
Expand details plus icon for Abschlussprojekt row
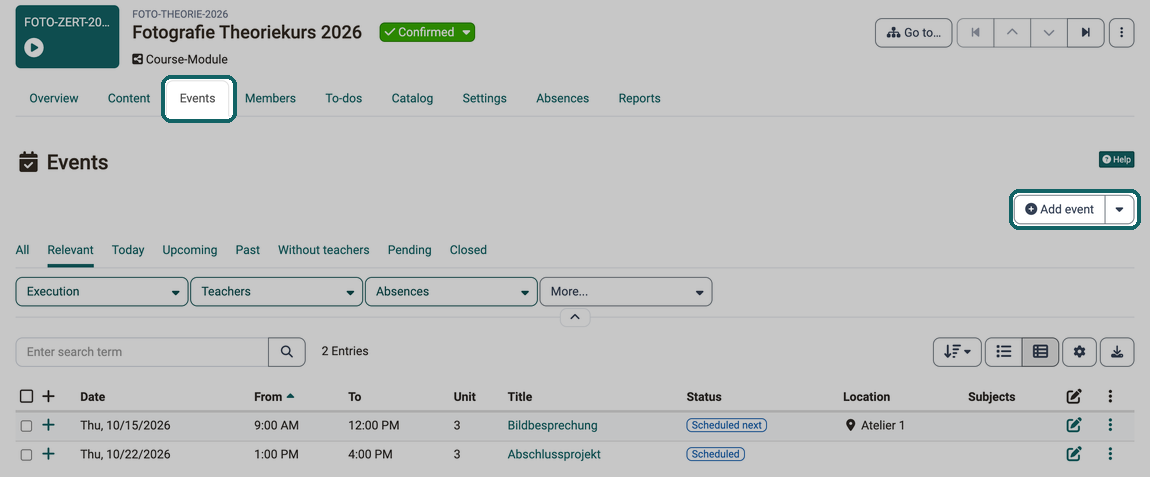[48, 454]
